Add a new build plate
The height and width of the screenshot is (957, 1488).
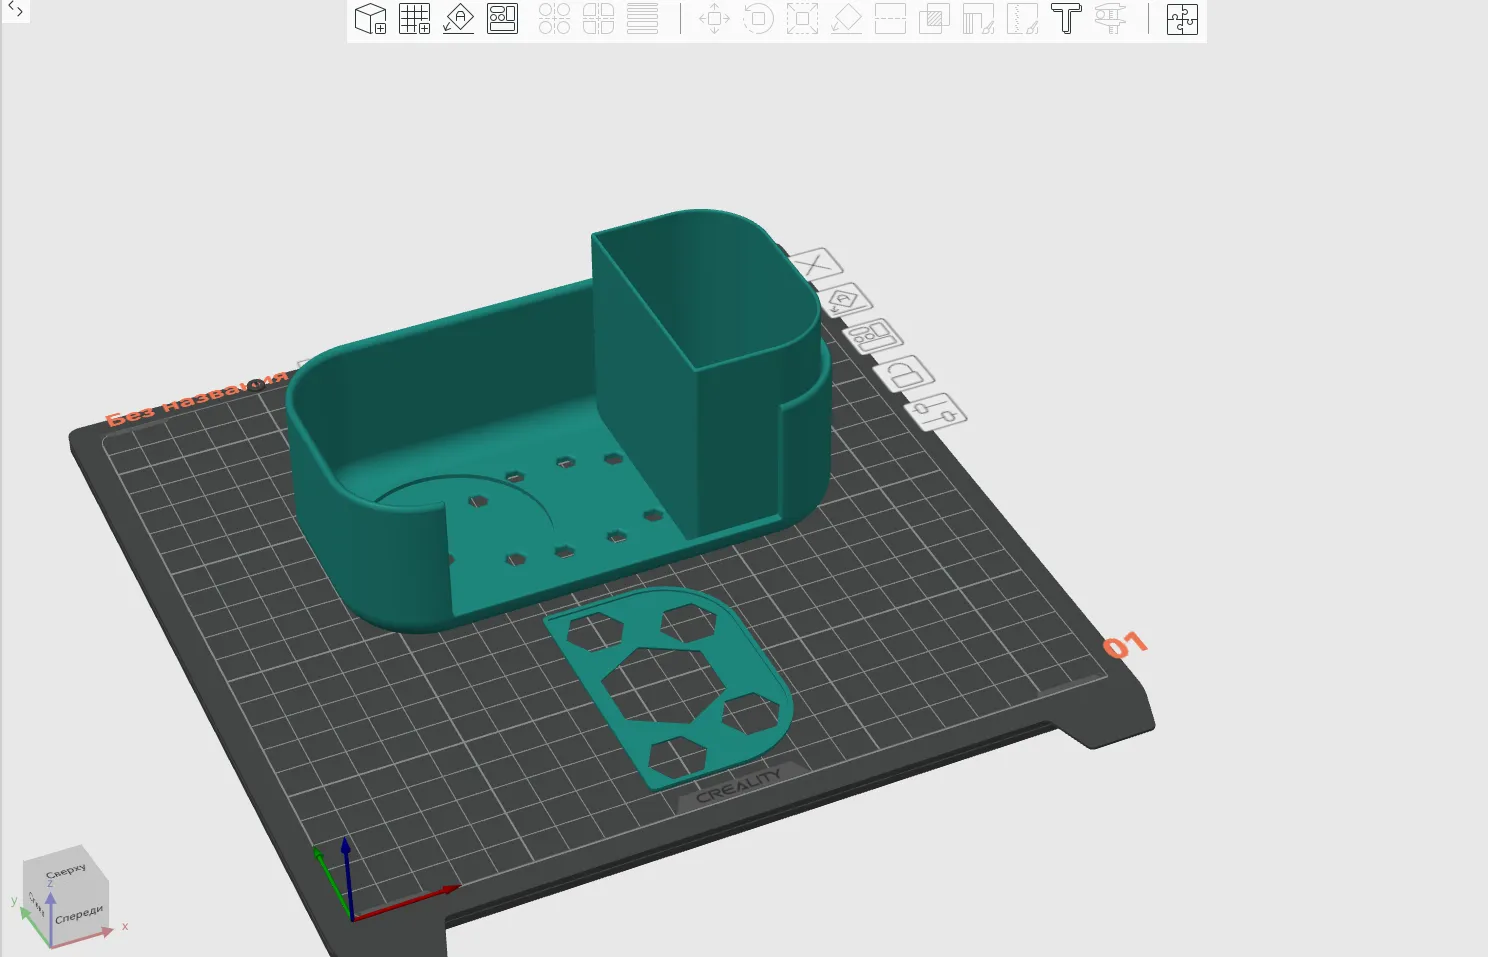click(414, 19)
